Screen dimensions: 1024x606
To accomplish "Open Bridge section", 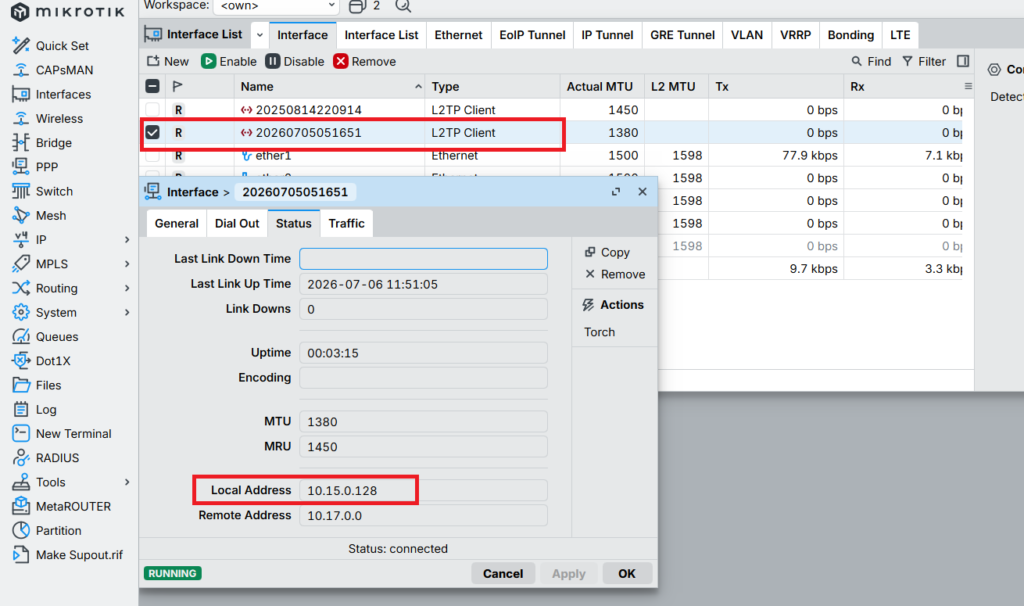I will tap(42, 142).
